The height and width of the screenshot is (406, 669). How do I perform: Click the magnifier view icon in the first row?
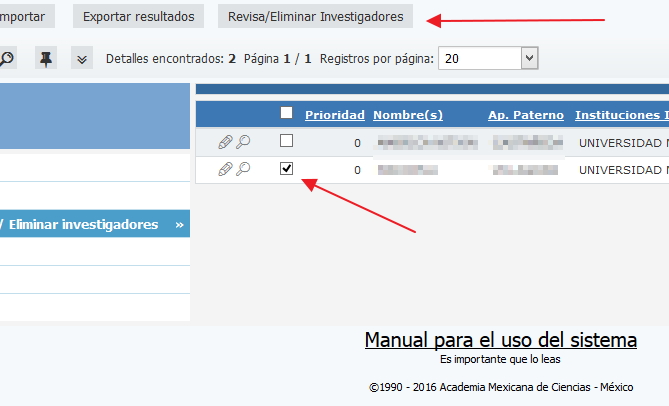point(243,142)
